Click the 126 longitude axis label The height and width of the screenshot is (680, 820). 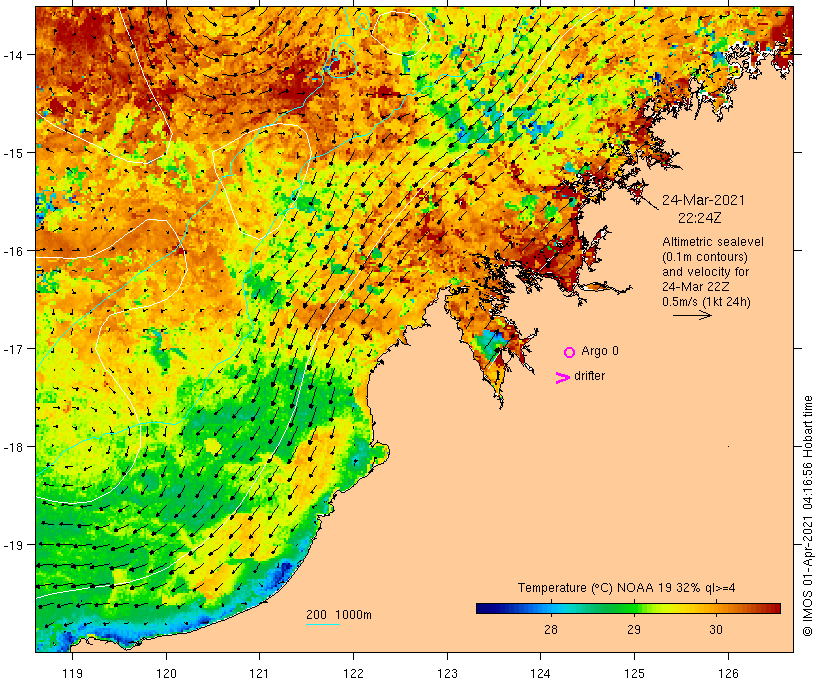coord(728,674)
